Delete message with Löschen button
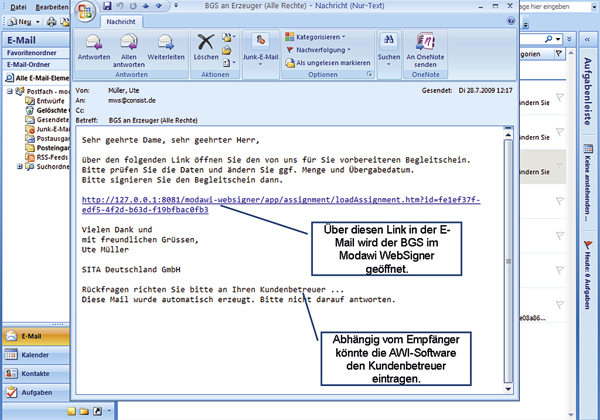 (x=206, y=47)
